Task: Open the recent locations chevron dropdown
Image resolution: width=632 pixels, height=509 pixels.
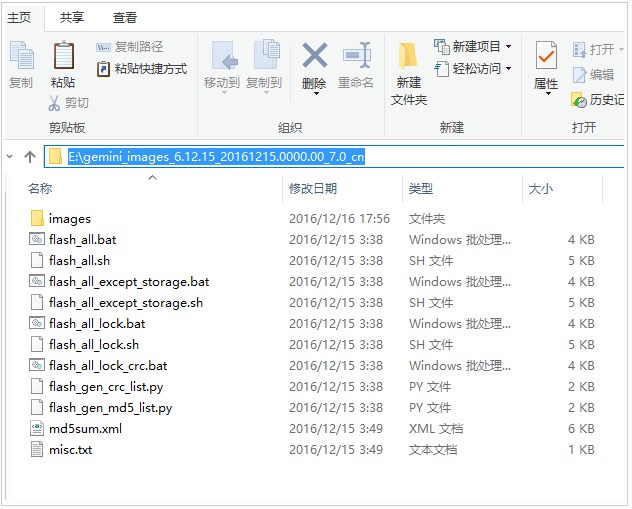Action: 10,156
